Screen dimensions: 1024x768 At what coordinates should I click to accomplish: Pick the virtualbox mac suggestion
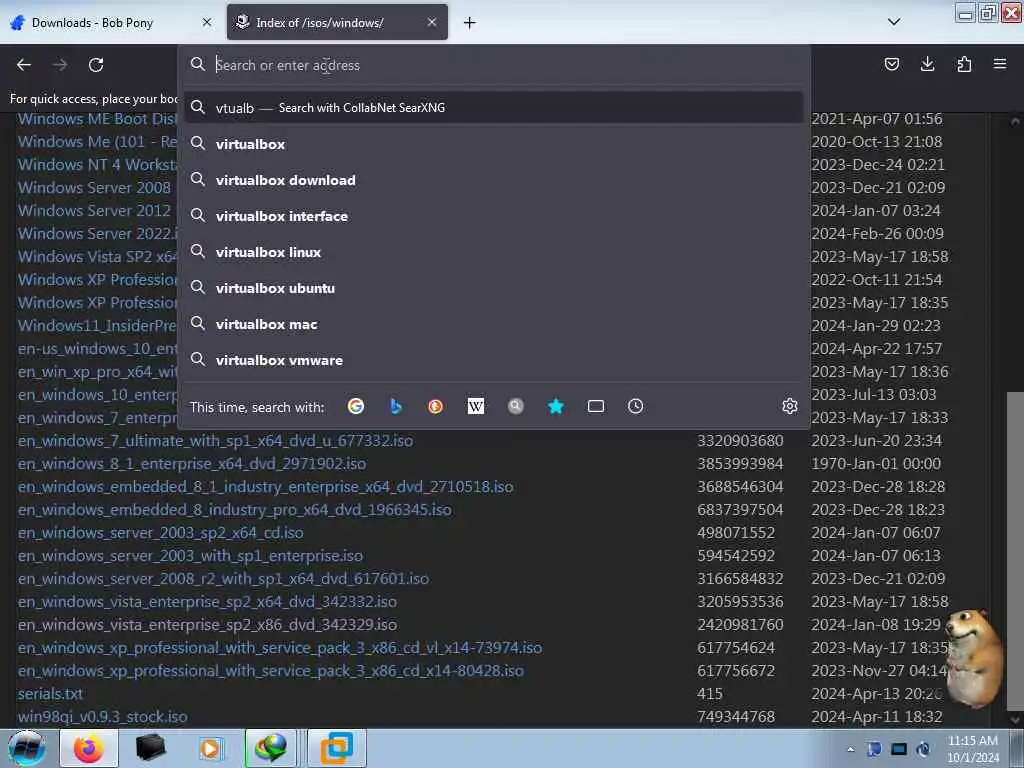click(x=494, y=324)
